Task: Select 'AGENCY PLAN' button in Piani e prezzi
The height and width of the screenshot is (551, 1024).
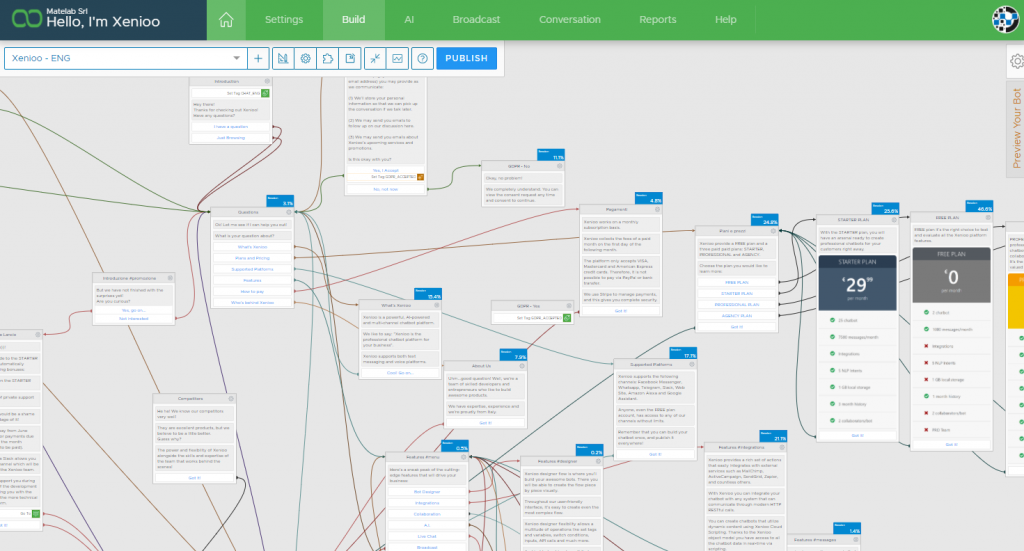Action: pos(737,315)
